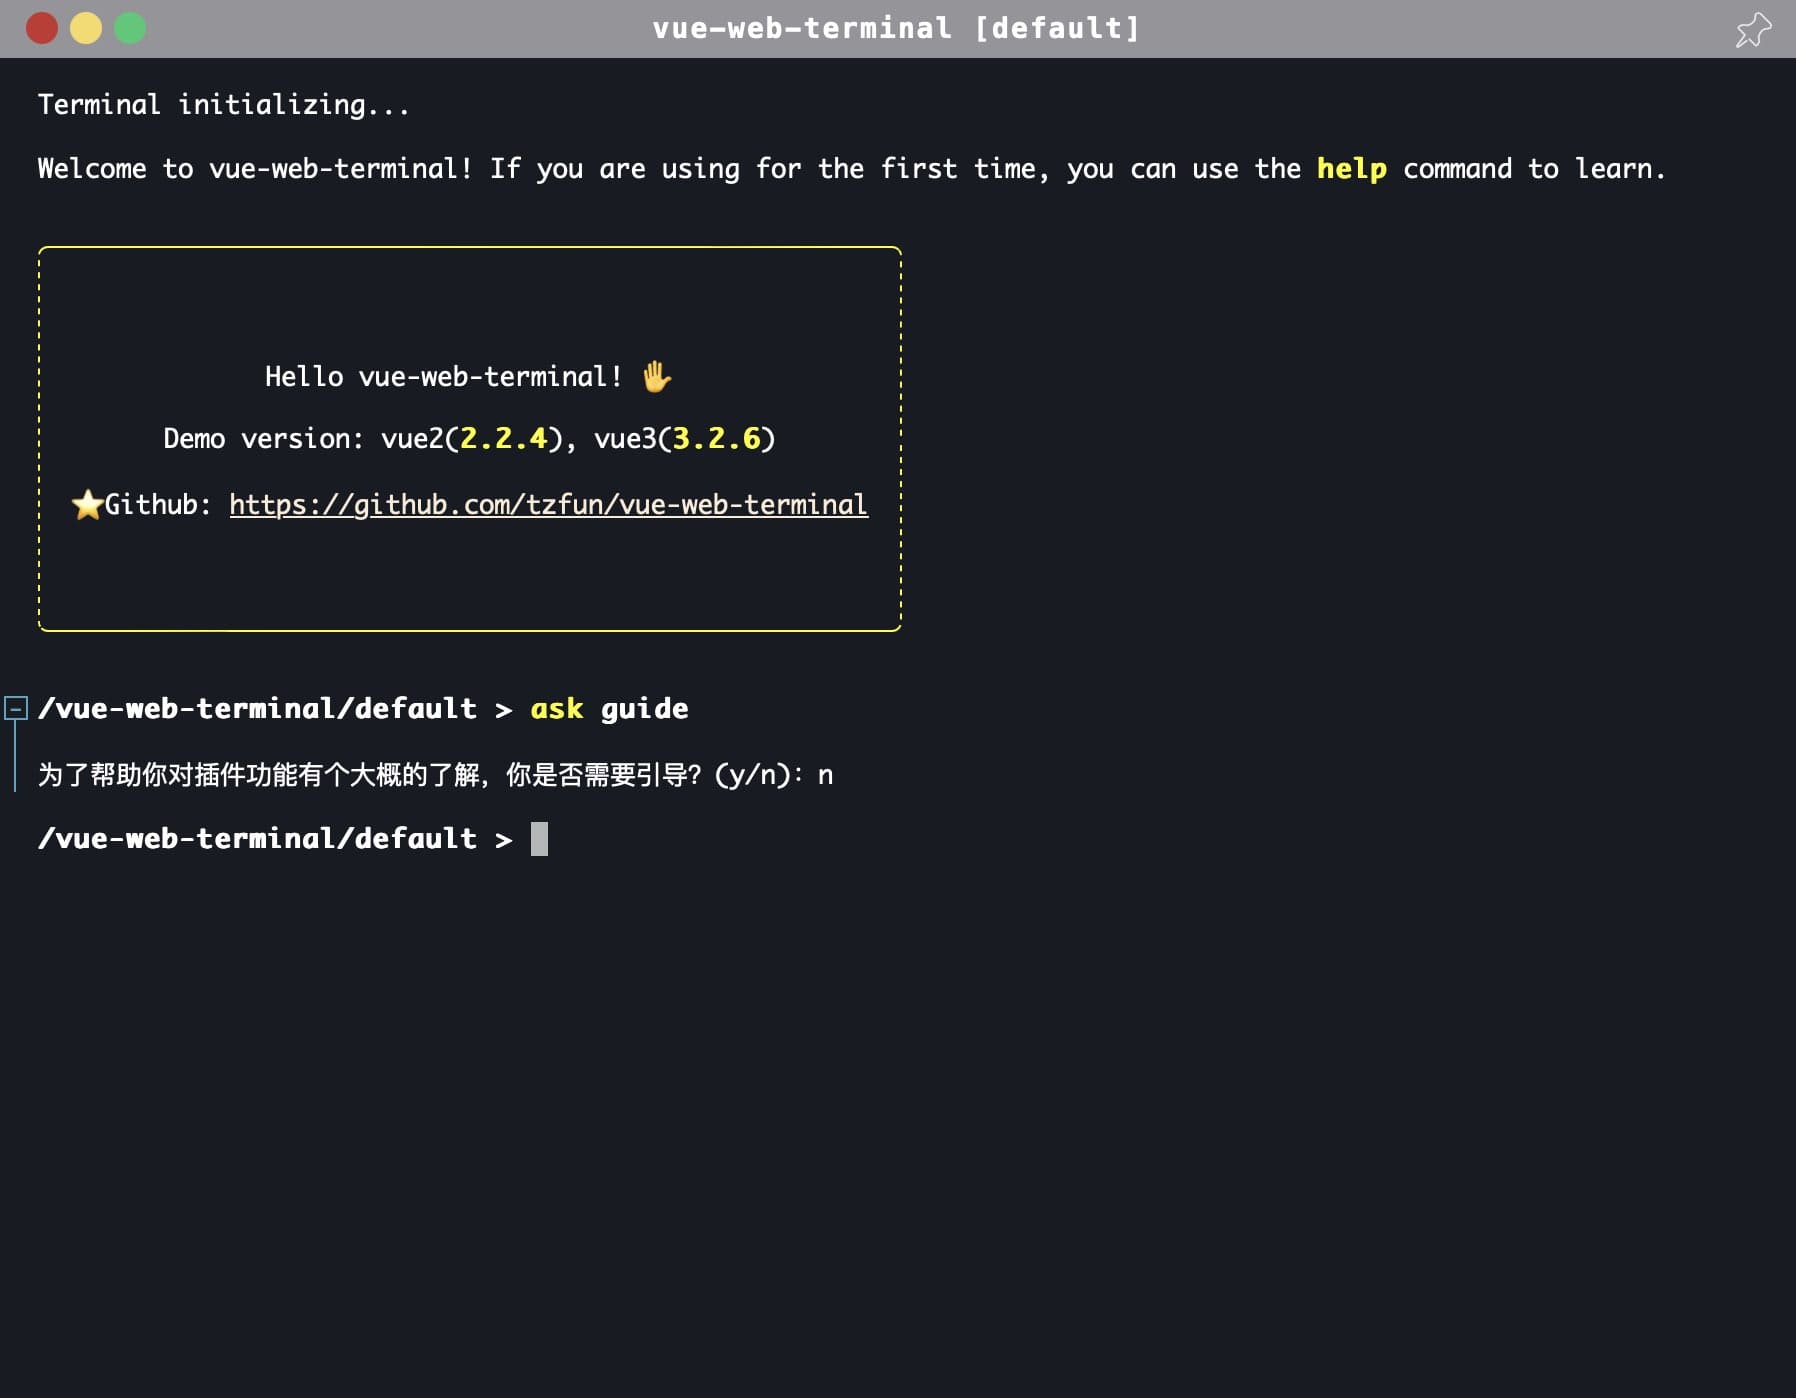1796x1398 pixels.
Task: Click the 'Github:' label text
Action: click(158, 504)
